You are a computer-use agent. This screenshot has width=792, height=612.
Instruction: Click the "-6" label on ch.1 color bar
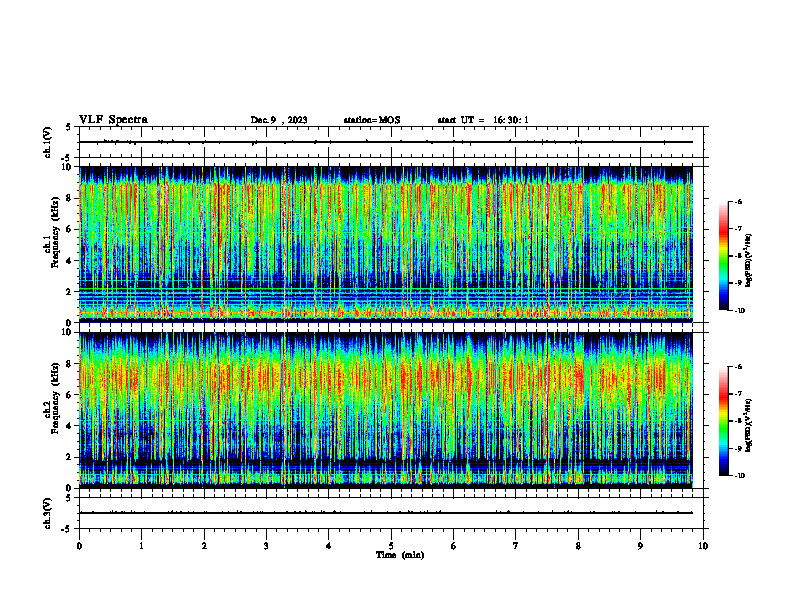click(738, 202)
